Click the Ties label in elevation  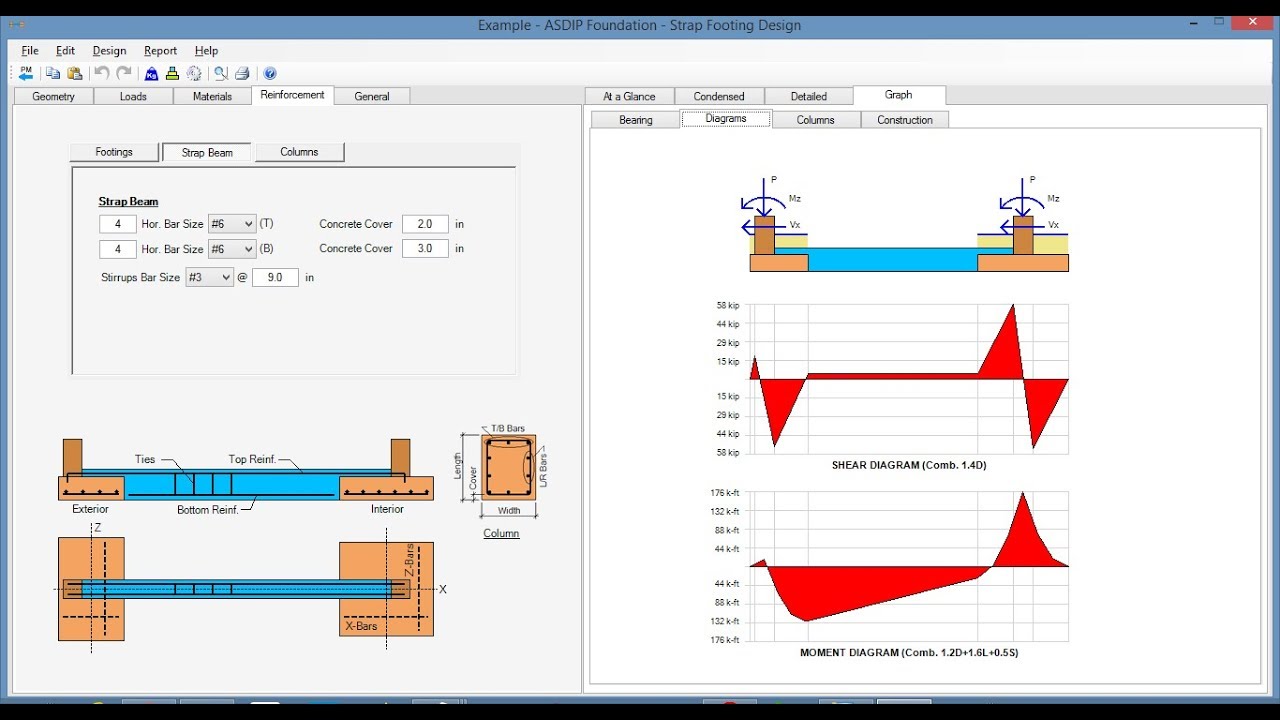(x=146, y=460)
